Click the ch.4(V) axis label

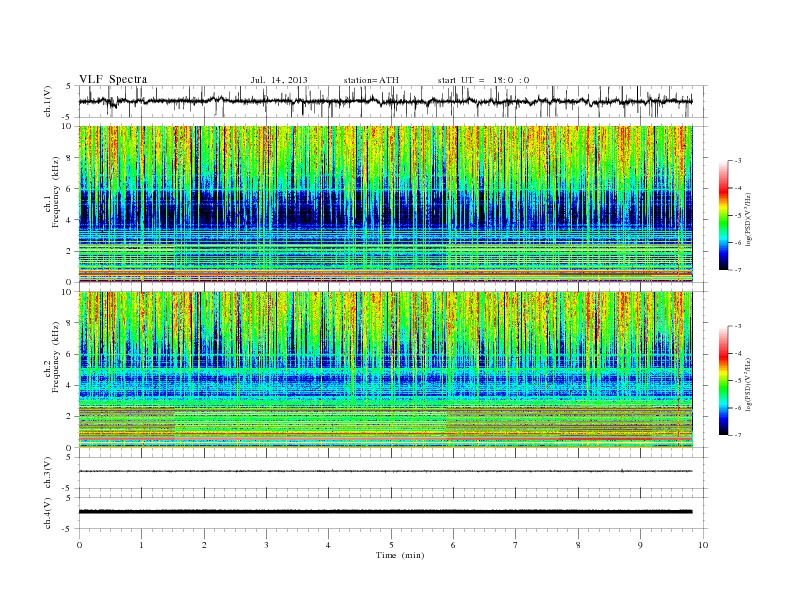(48, 513)
